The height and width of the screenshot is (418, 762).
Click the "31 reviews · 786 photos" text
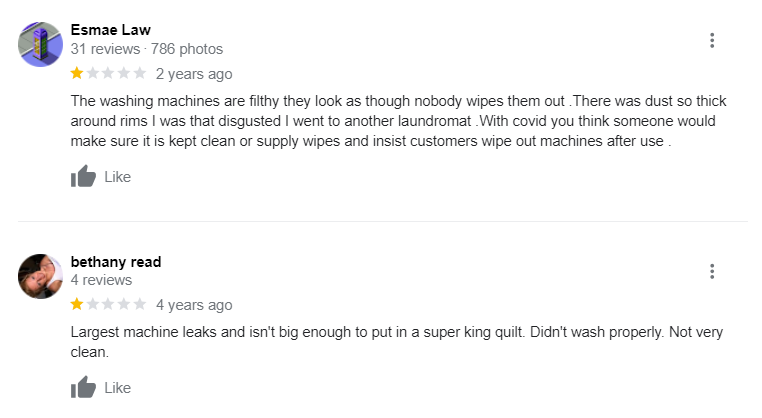147,49
